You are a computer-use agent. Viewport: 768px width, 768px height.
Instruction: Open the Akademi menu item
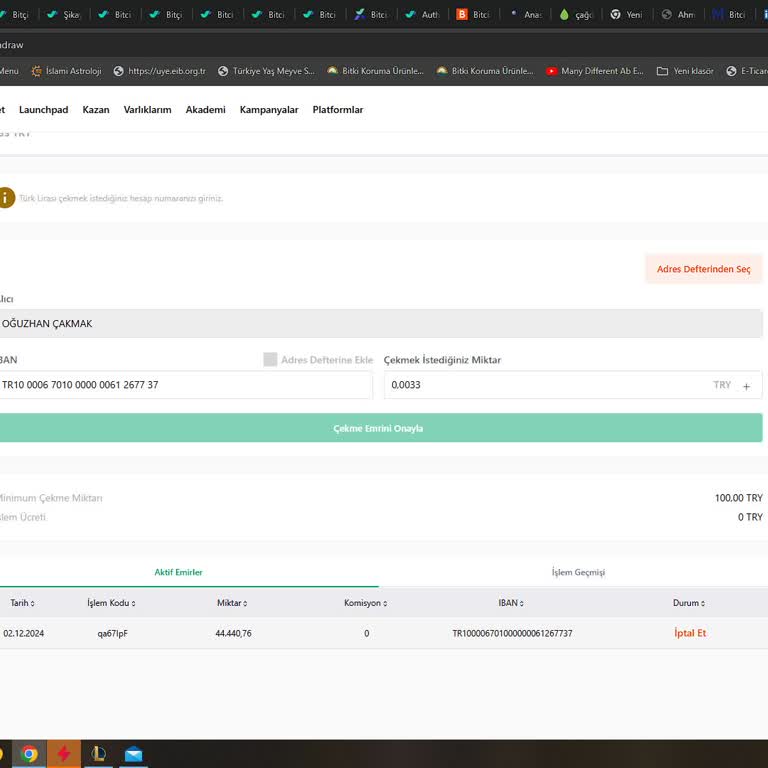pyautogui.click(x=206, y=110)
